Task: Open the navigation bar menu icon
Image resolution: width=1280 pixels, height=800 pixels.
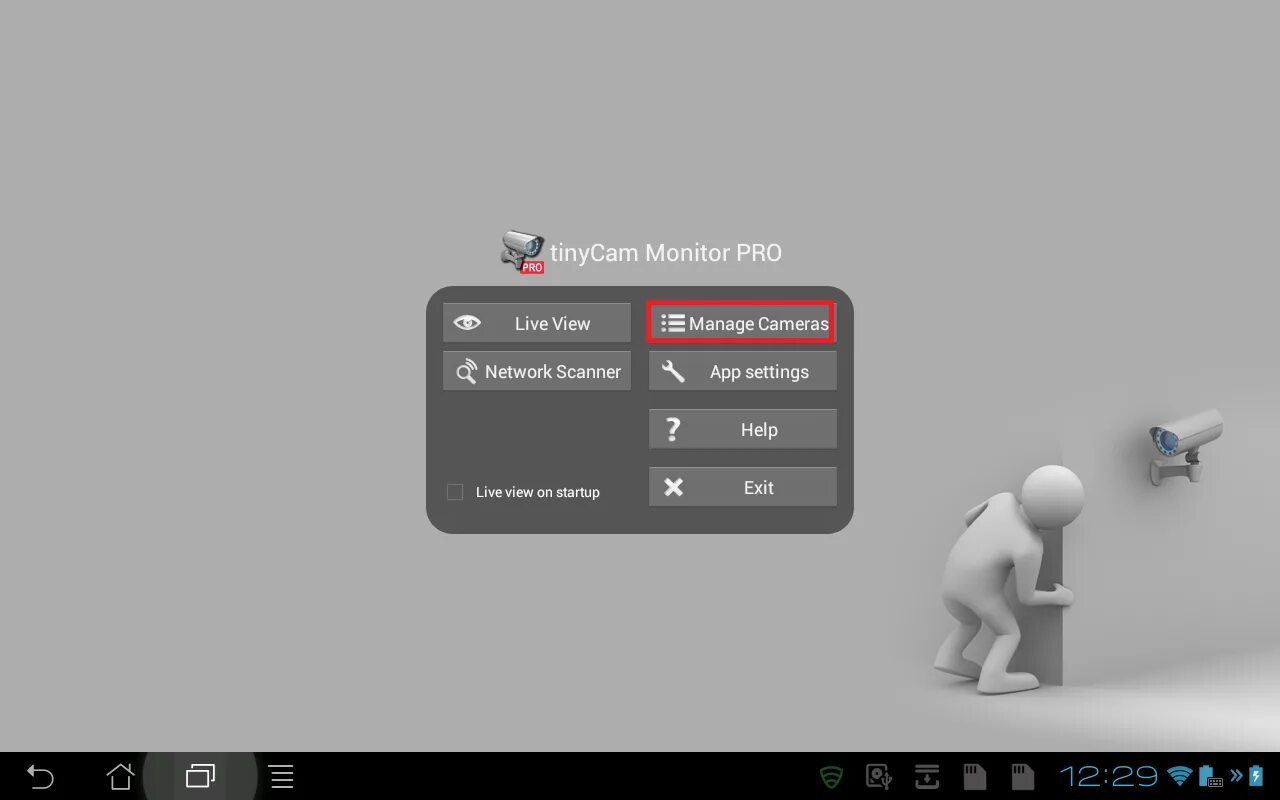Action: [282, 776]
